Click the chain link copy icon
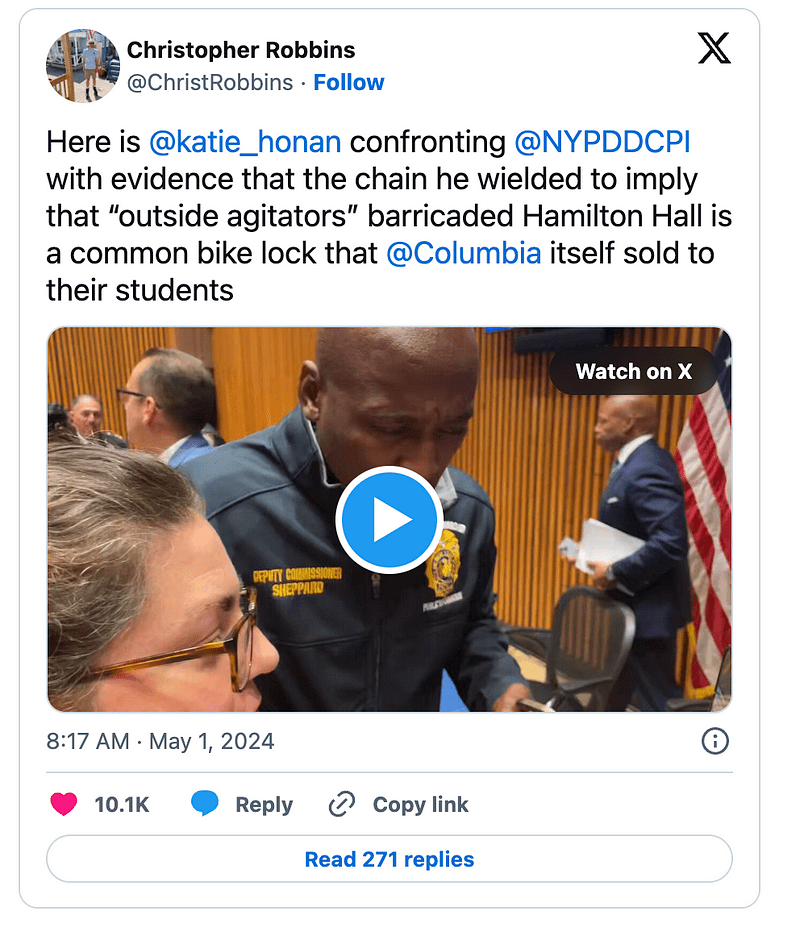 point(342,804)
